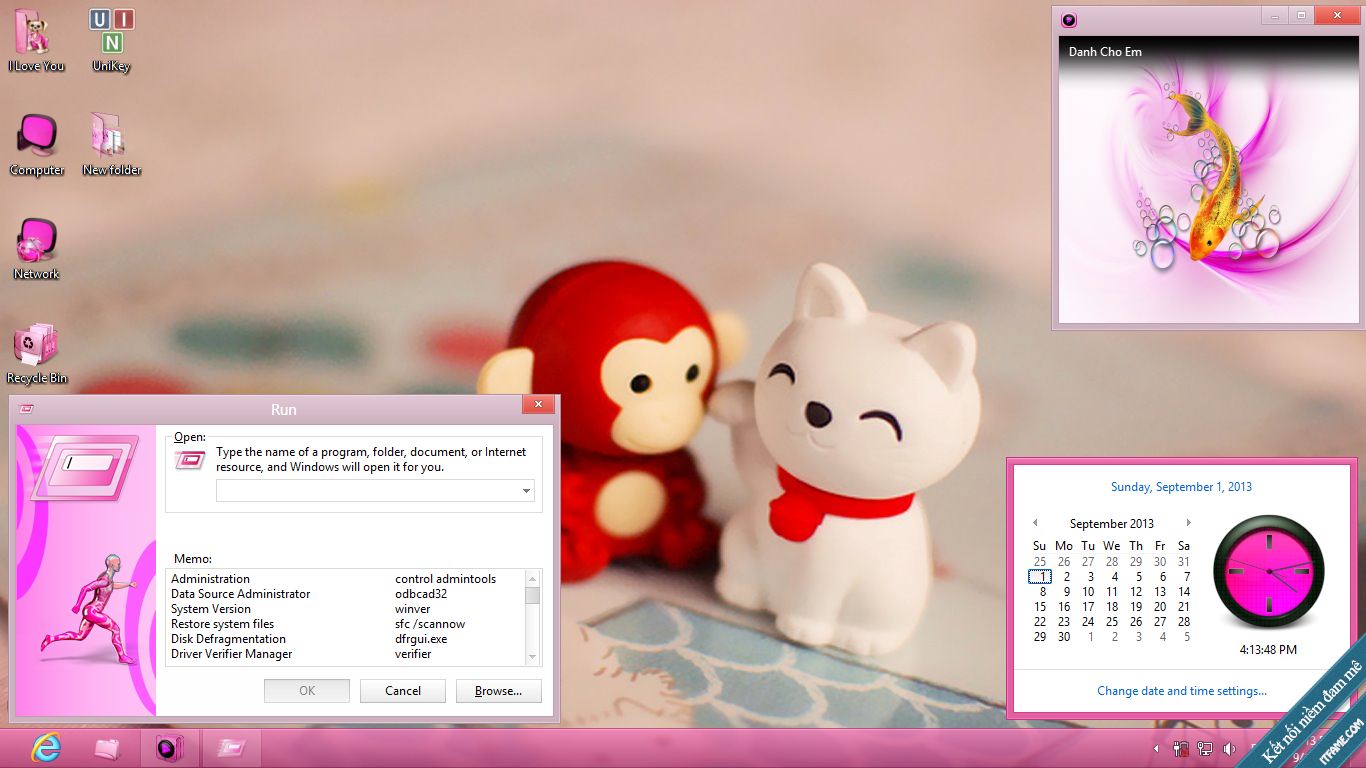This screenshot has height=768, width=1366.
Task: Click the 4:13:48 PM time text
Action: [1268, 650]
